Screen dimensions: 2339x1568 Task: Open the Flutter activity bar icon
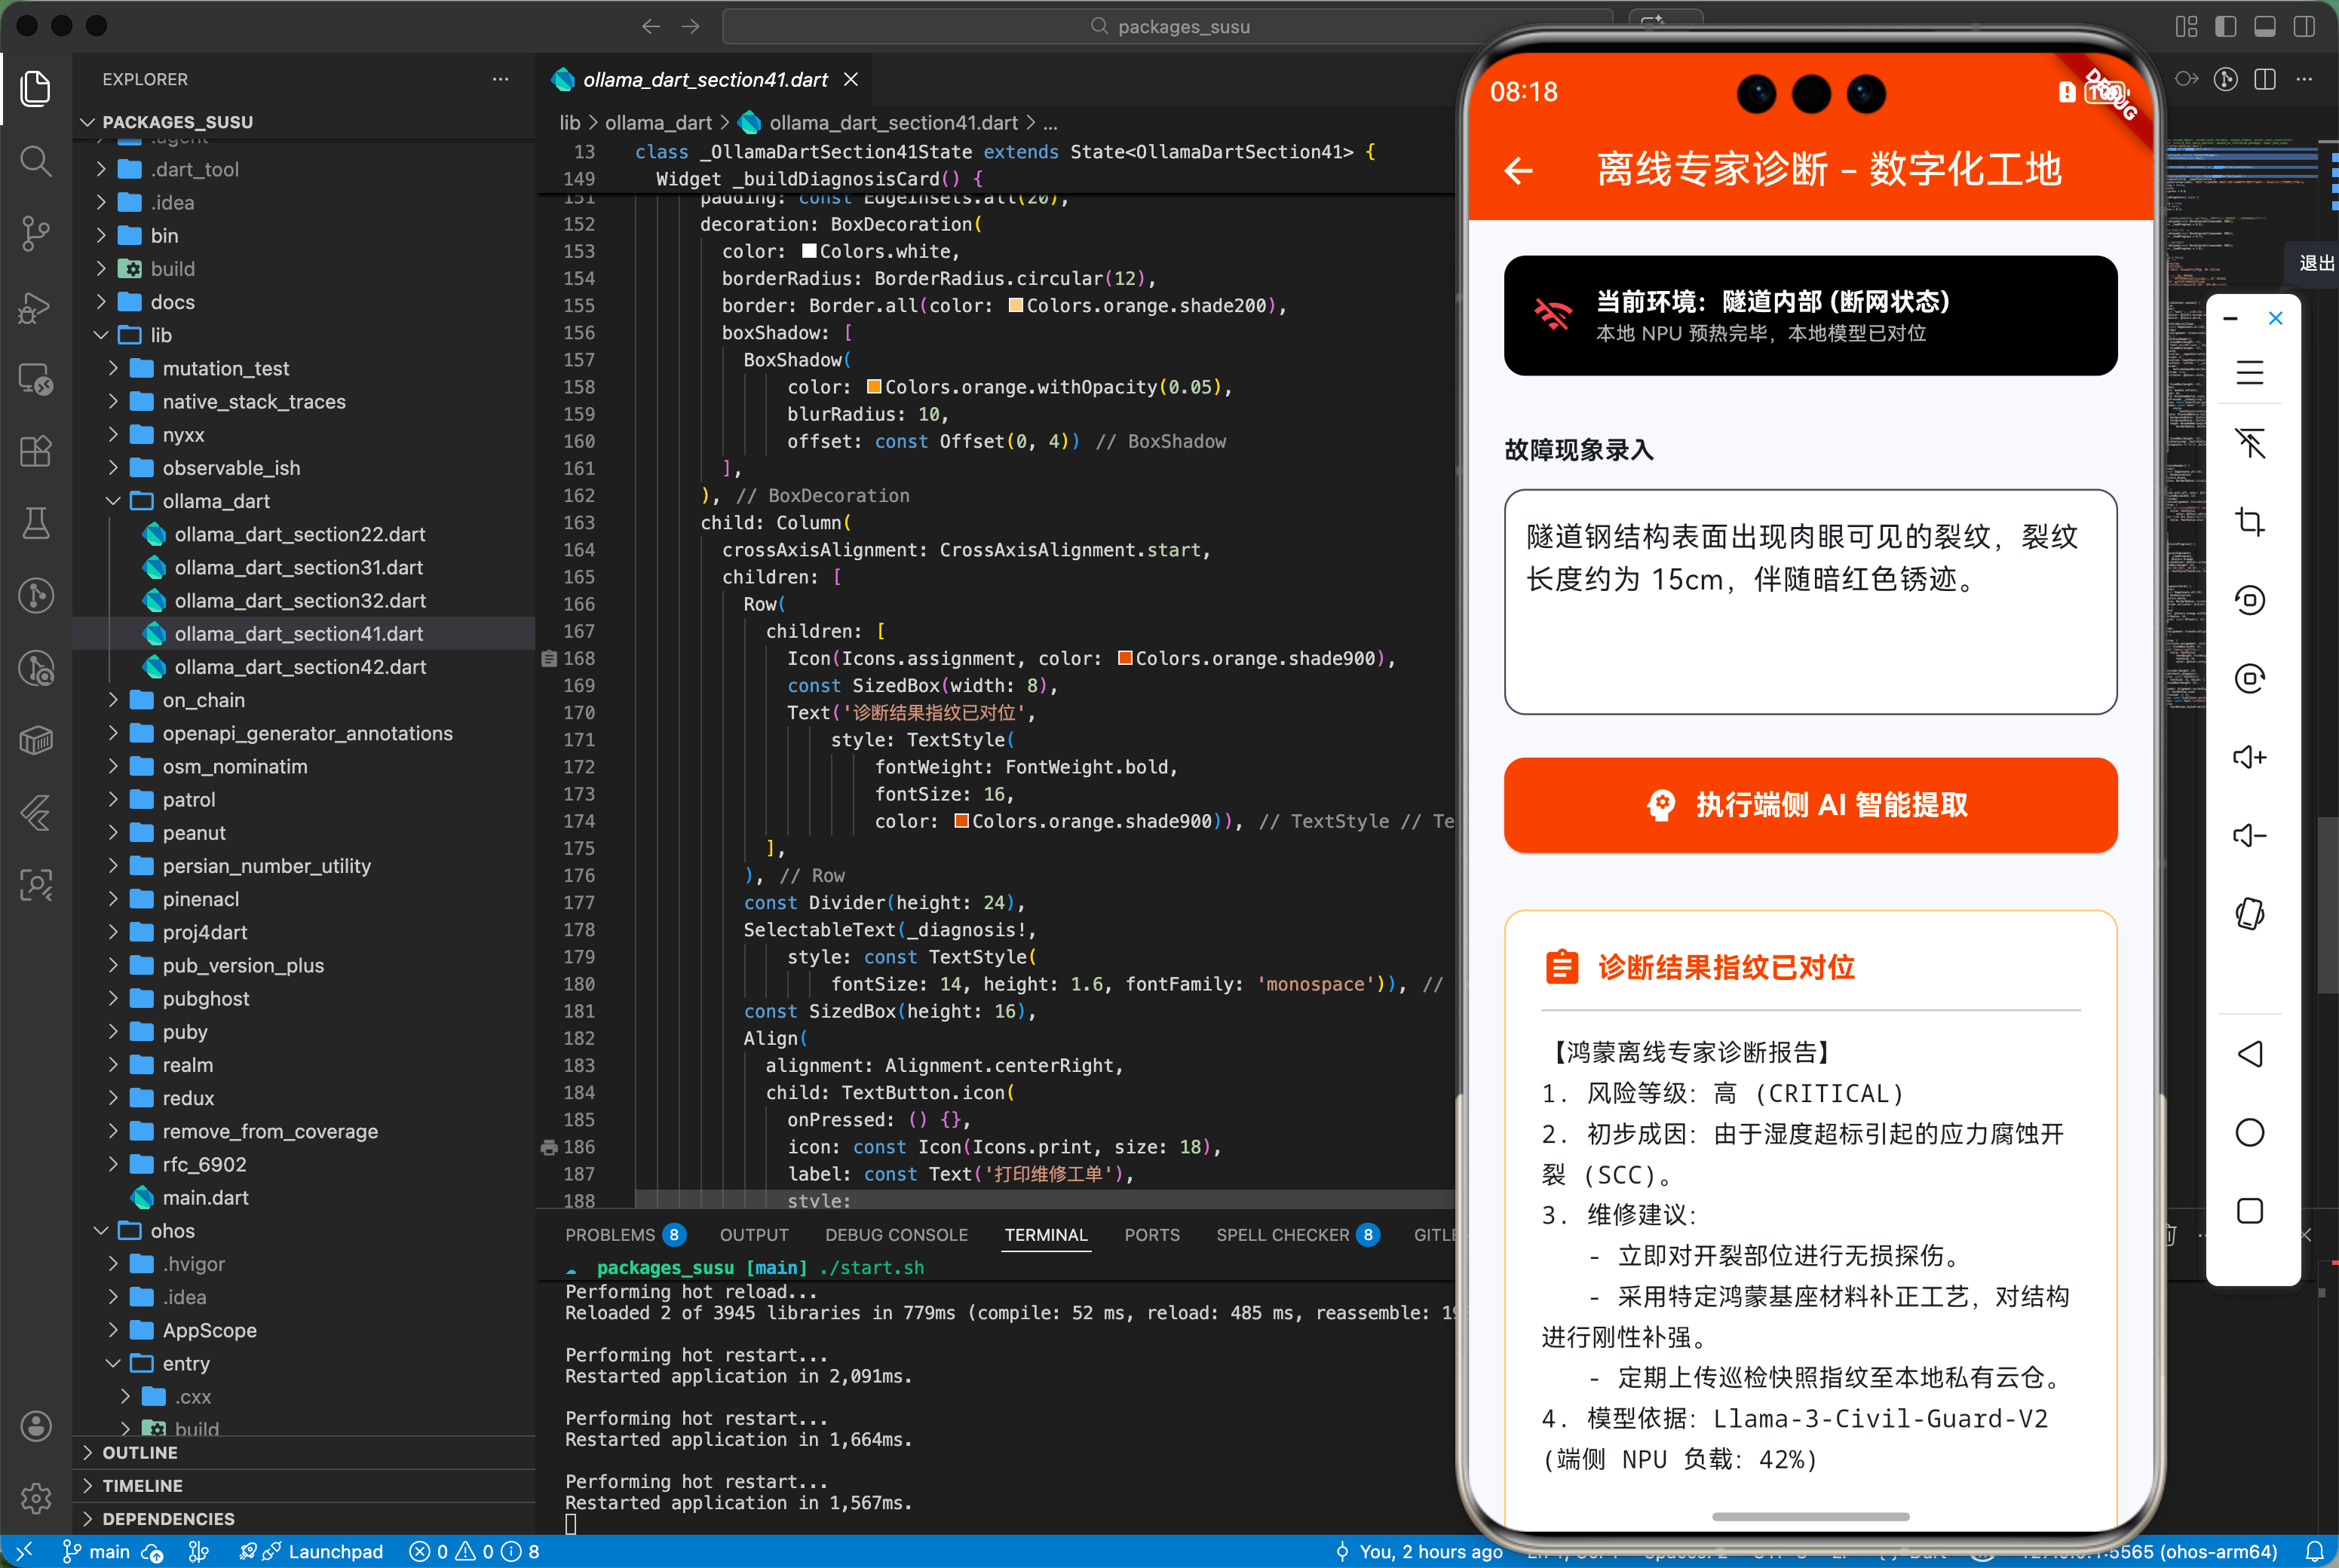pos(36,813)
